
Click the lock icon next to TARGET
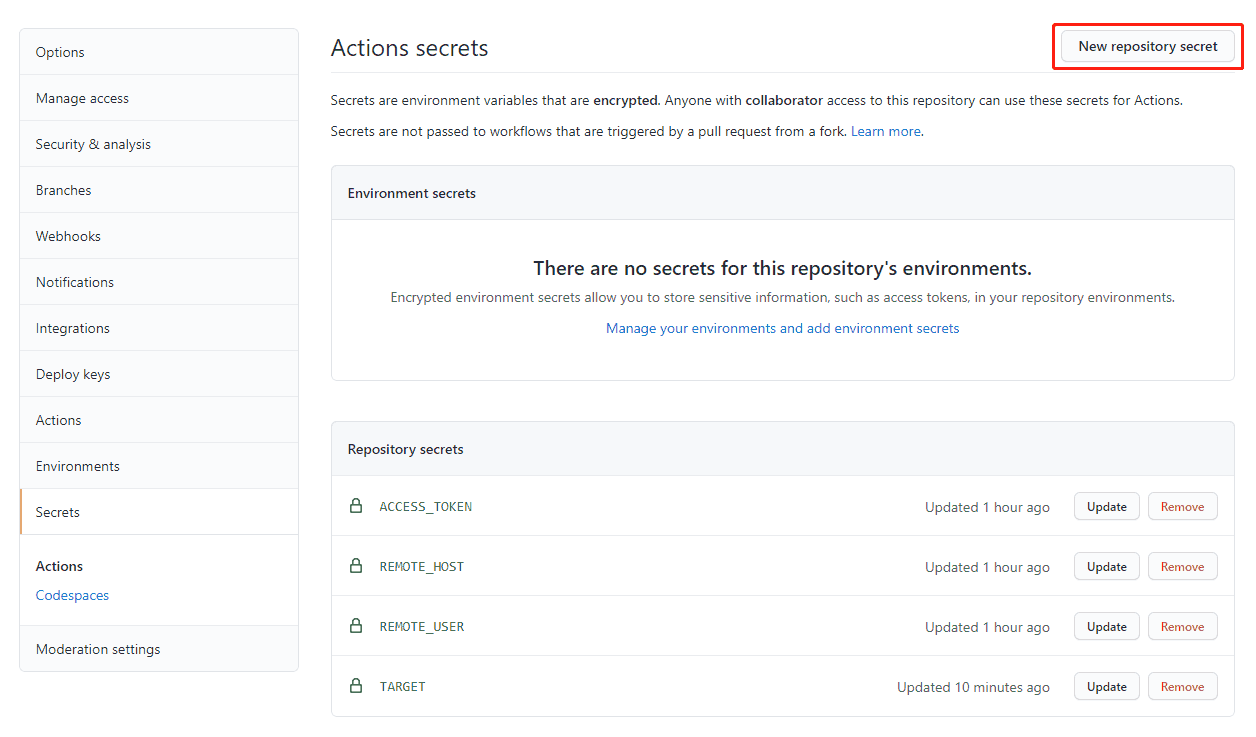point(355,686)
